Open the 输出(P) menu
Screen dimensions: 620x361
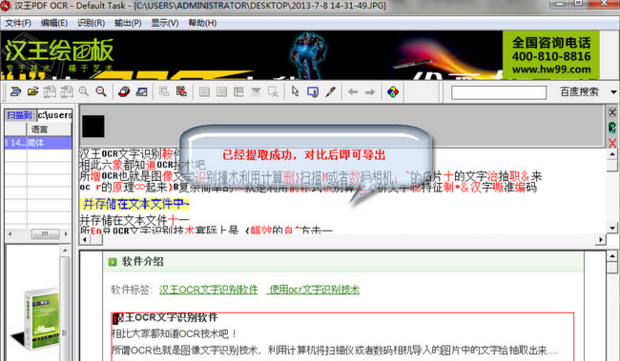click(128, 23)
